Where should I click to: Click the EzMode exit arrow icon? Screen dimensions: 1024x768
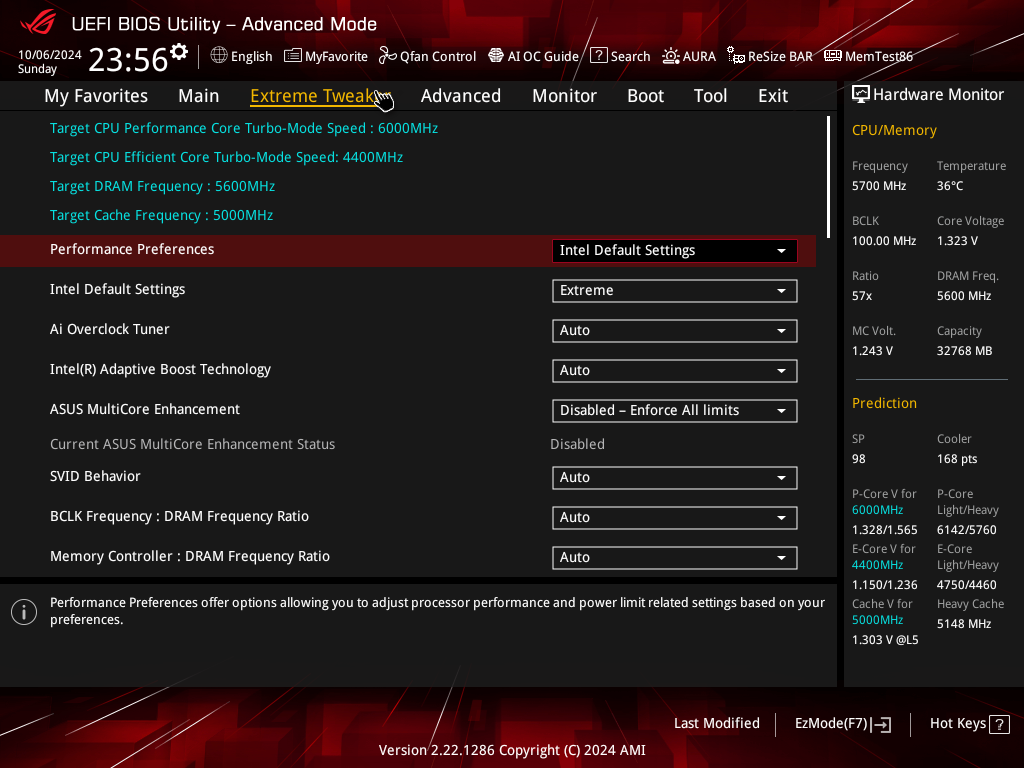[x=882, y=724]
